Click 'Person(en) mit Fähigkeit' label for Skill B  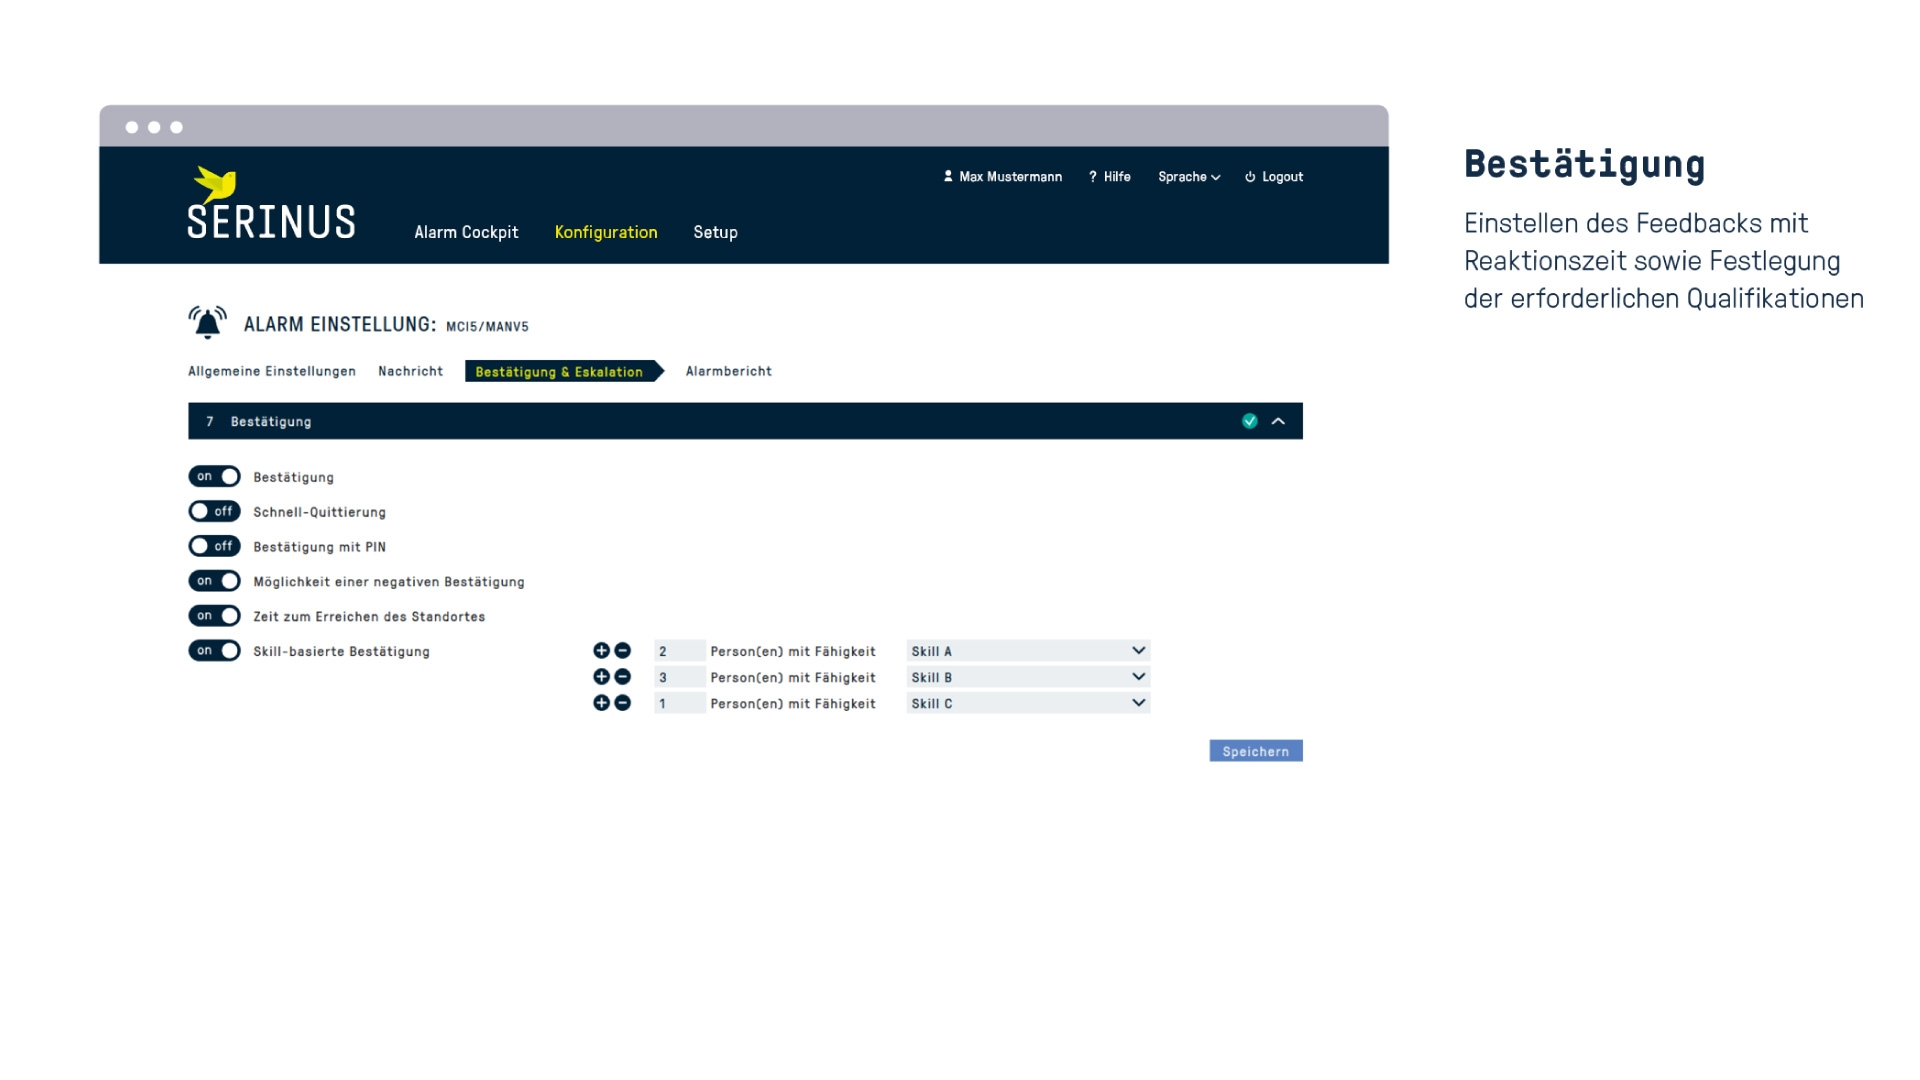(x=793, y=677)
